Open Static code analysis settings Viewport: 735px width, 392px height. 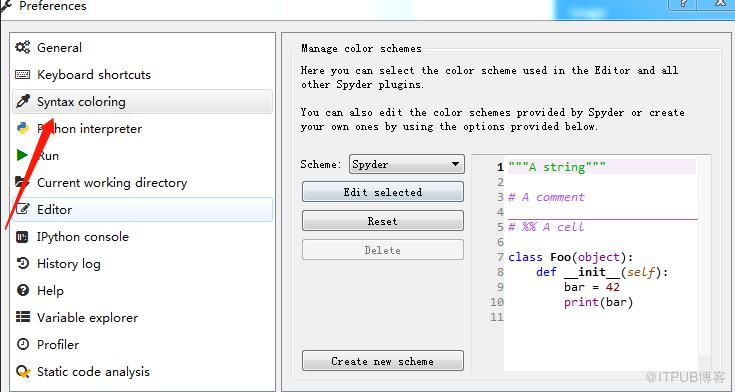(142, 371)
